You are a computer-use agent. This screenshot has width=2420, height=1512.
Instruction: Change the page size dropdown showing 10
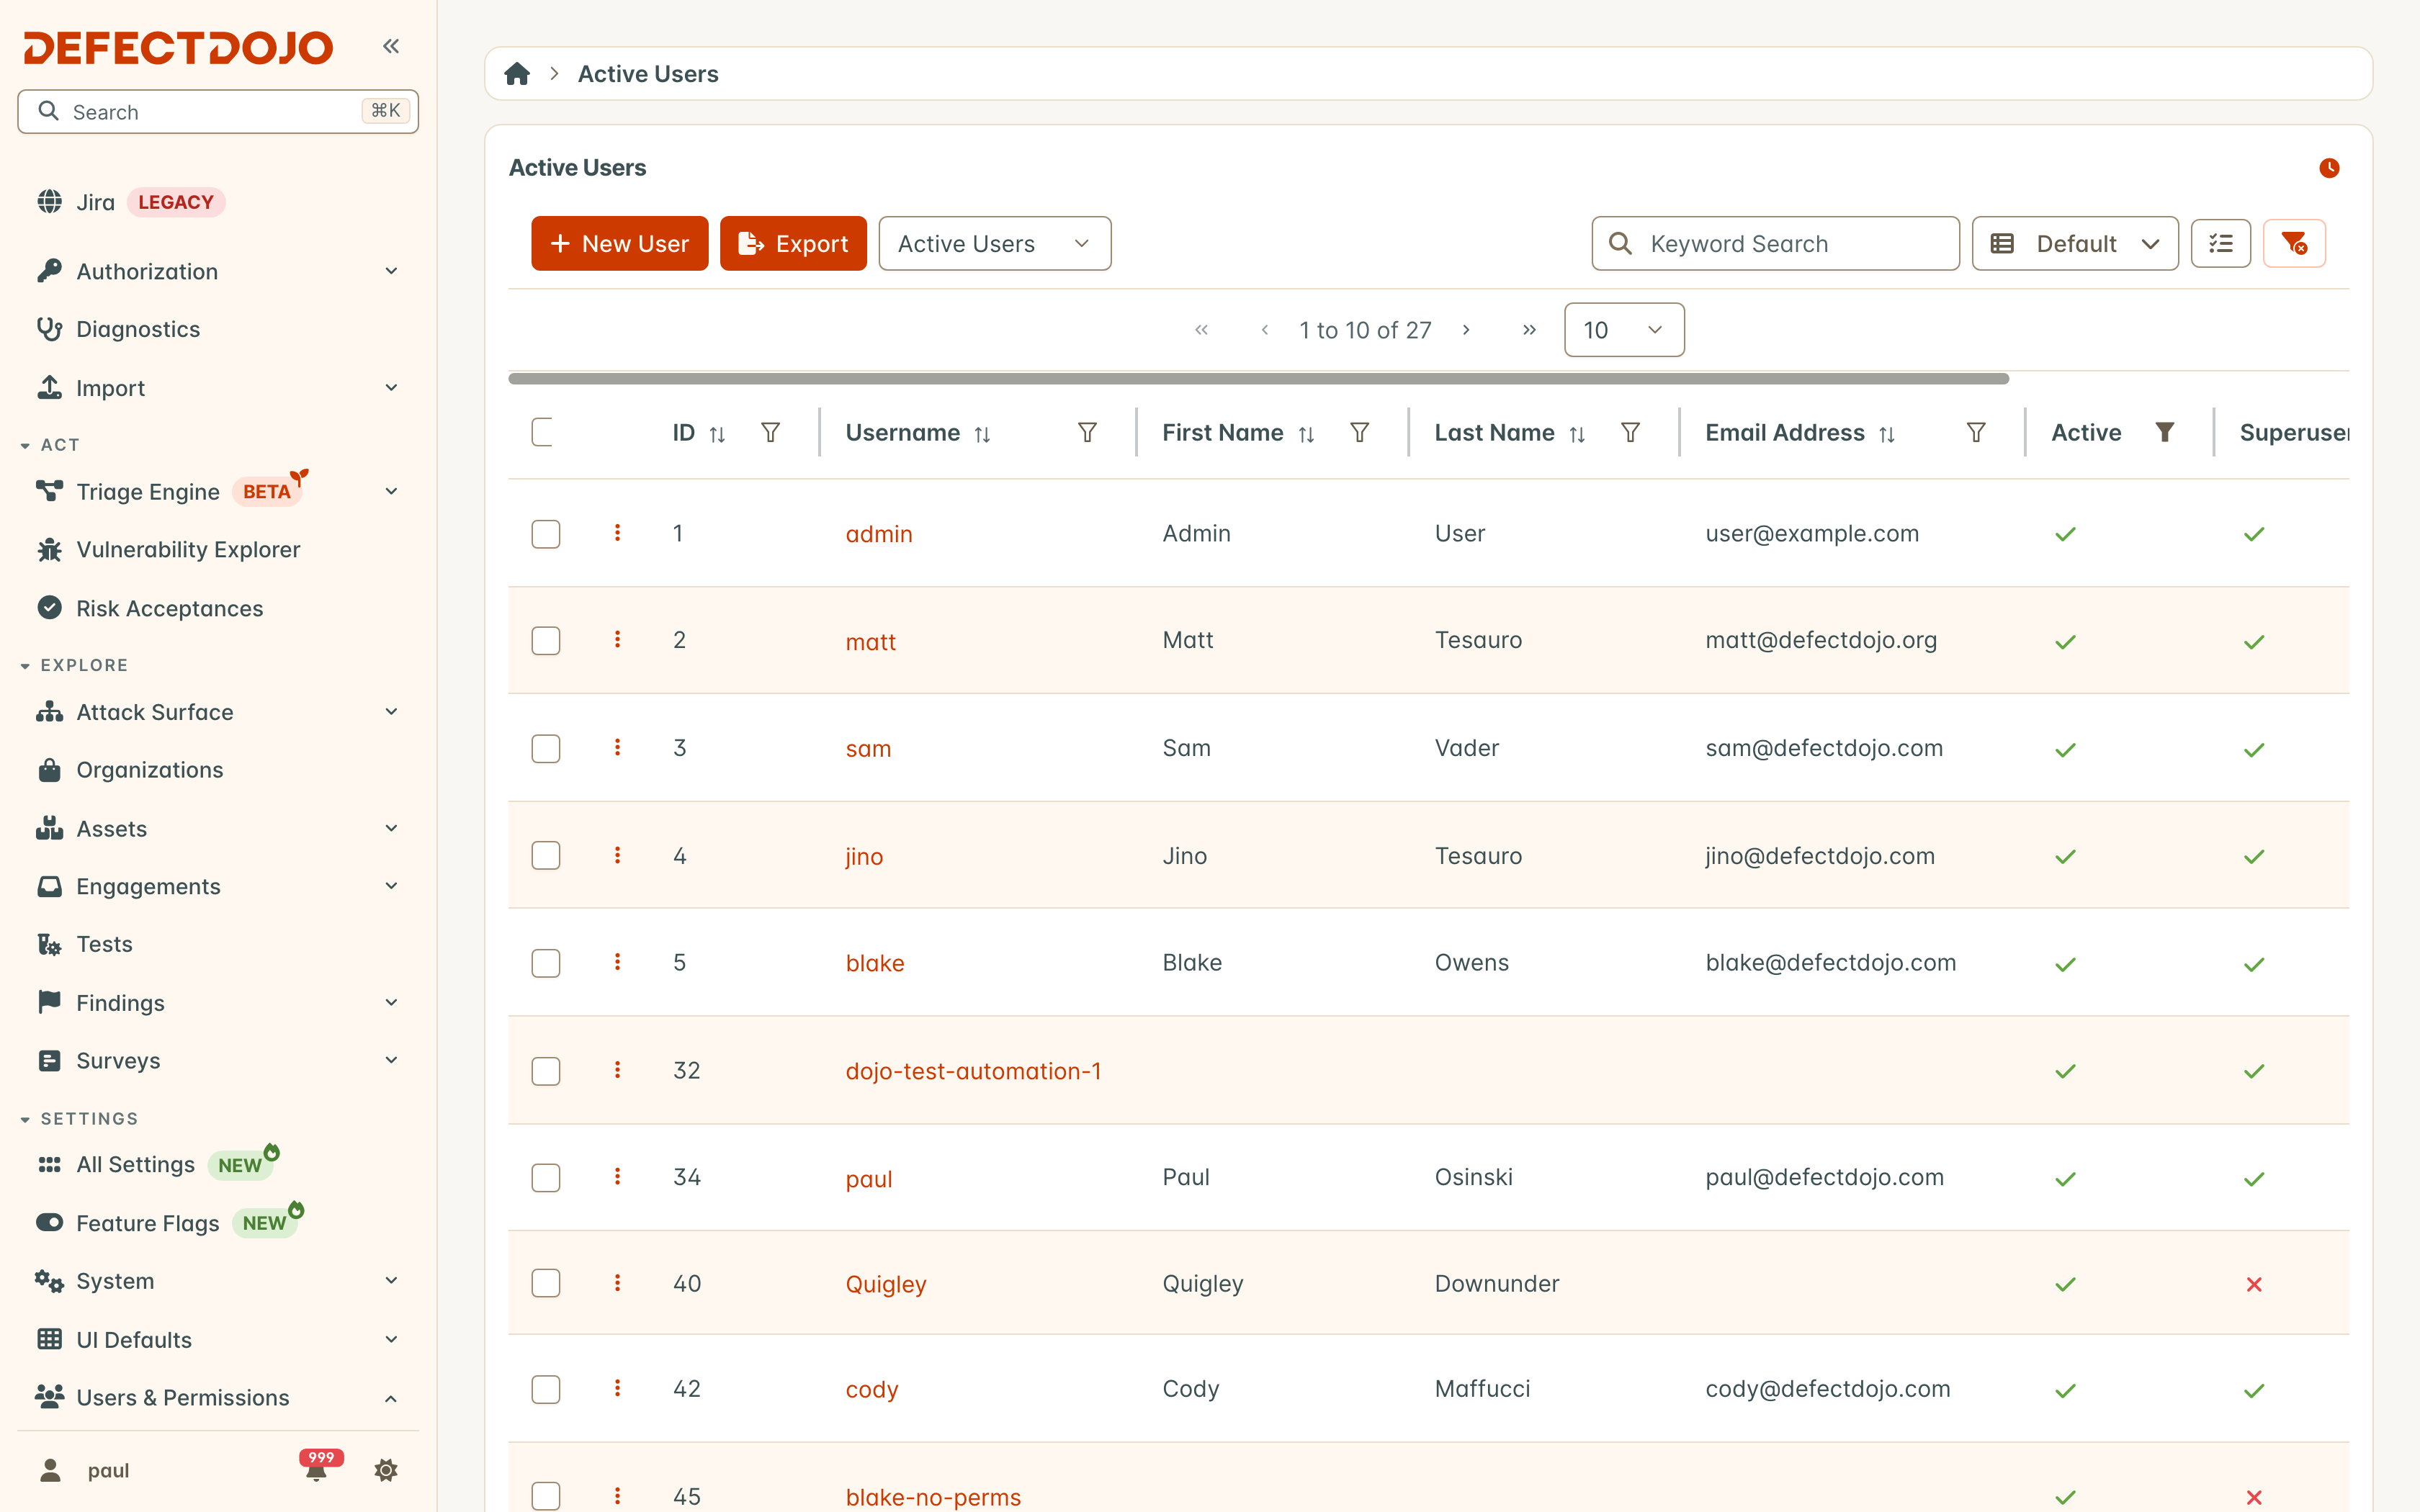(1624, 330)
